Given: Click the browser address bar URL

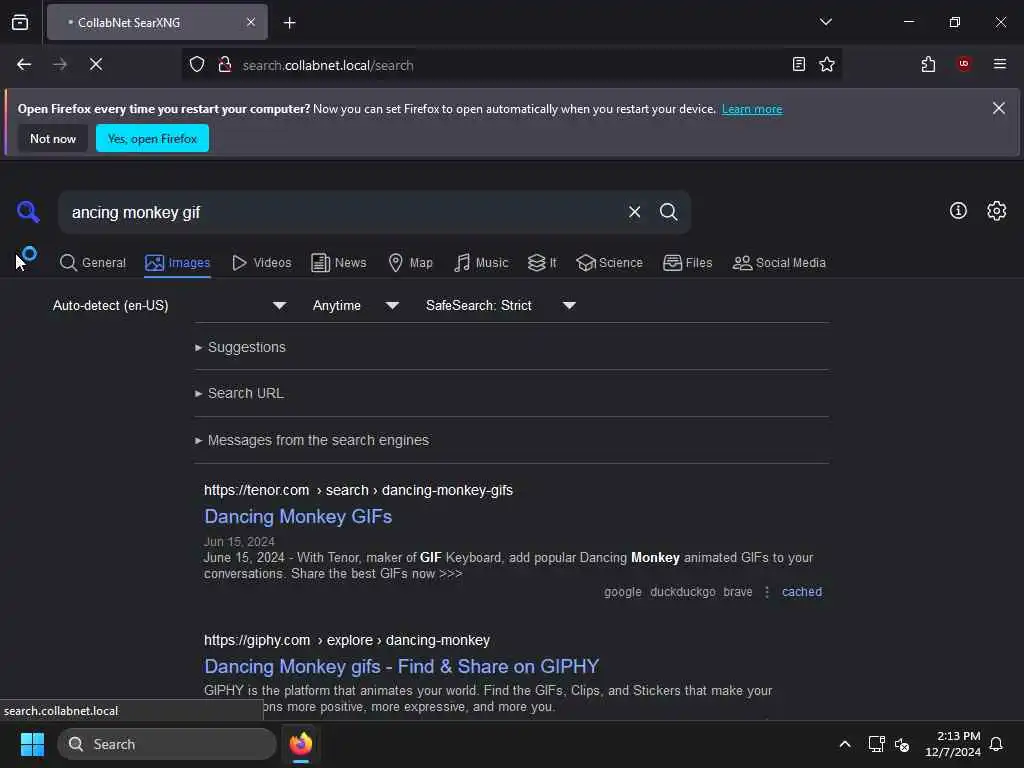Looking at the screenshot, I should 513,65.
